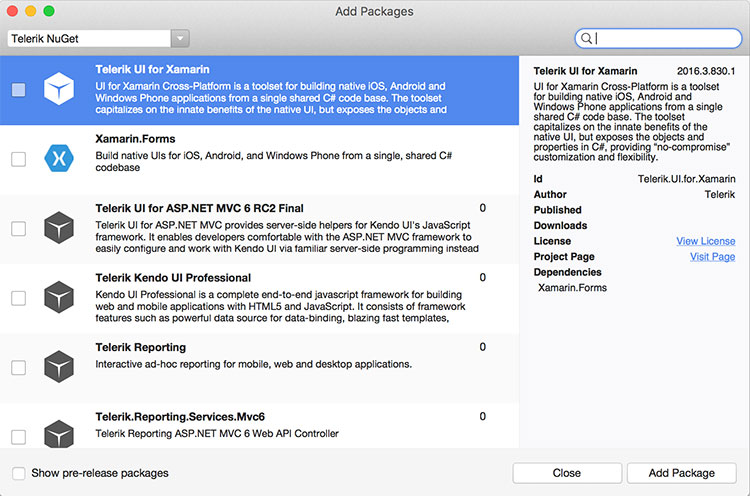Click the Add Package button
Image resolution: width=750 pixels, height=496 pixels.
(x=682, y=473)
